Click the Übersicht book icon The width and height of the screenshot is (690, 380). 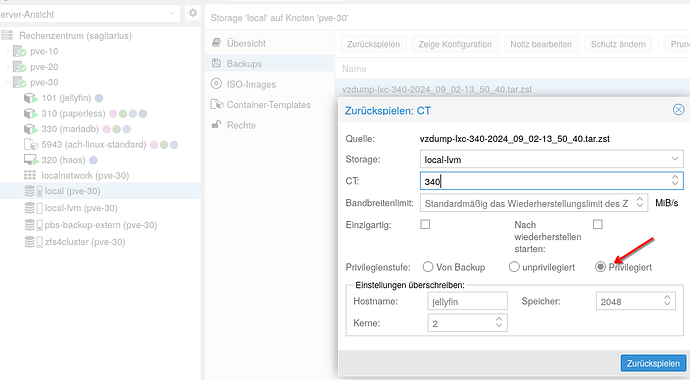(x=216, y=43)
